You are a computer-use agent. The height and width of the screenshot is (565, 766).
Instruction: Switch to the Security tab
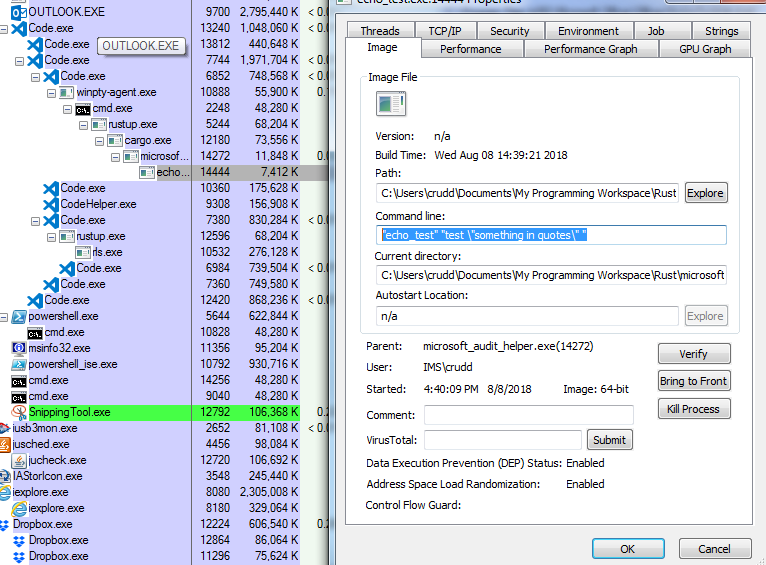510,31
